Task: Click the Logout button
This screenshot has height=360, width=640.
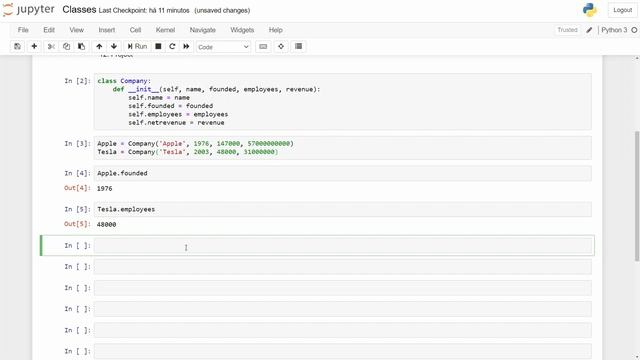Action: 622,10
